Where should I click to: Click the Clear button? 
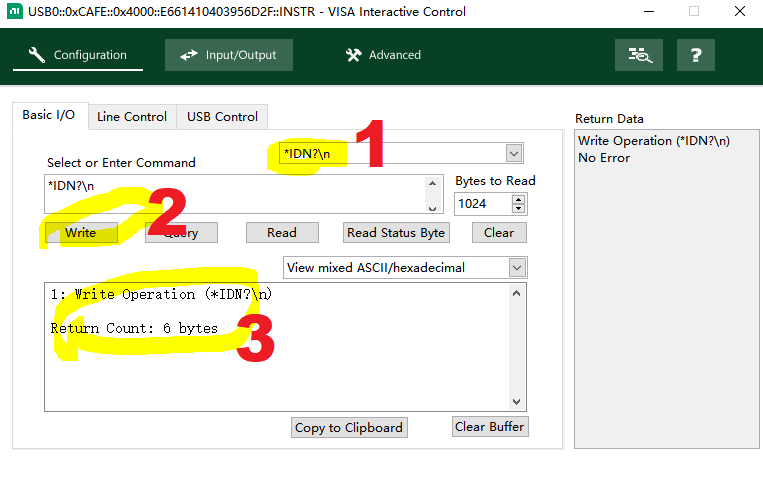[x=499, y=233]
